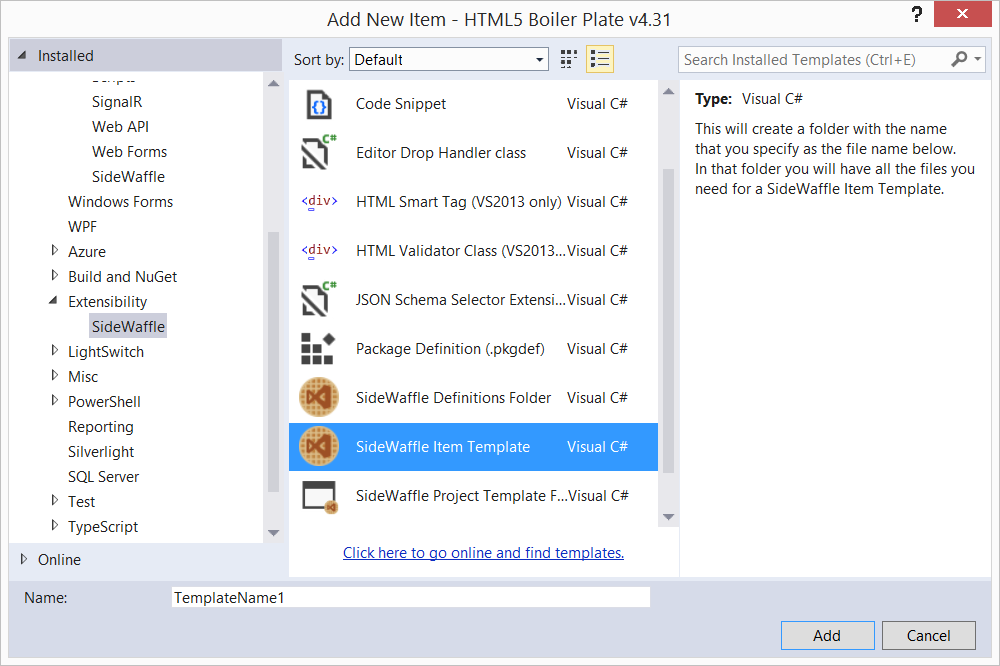The width and height of the screenshot is (1000, 666).
Task: Expand the Misc node
Action: point(55,376)
